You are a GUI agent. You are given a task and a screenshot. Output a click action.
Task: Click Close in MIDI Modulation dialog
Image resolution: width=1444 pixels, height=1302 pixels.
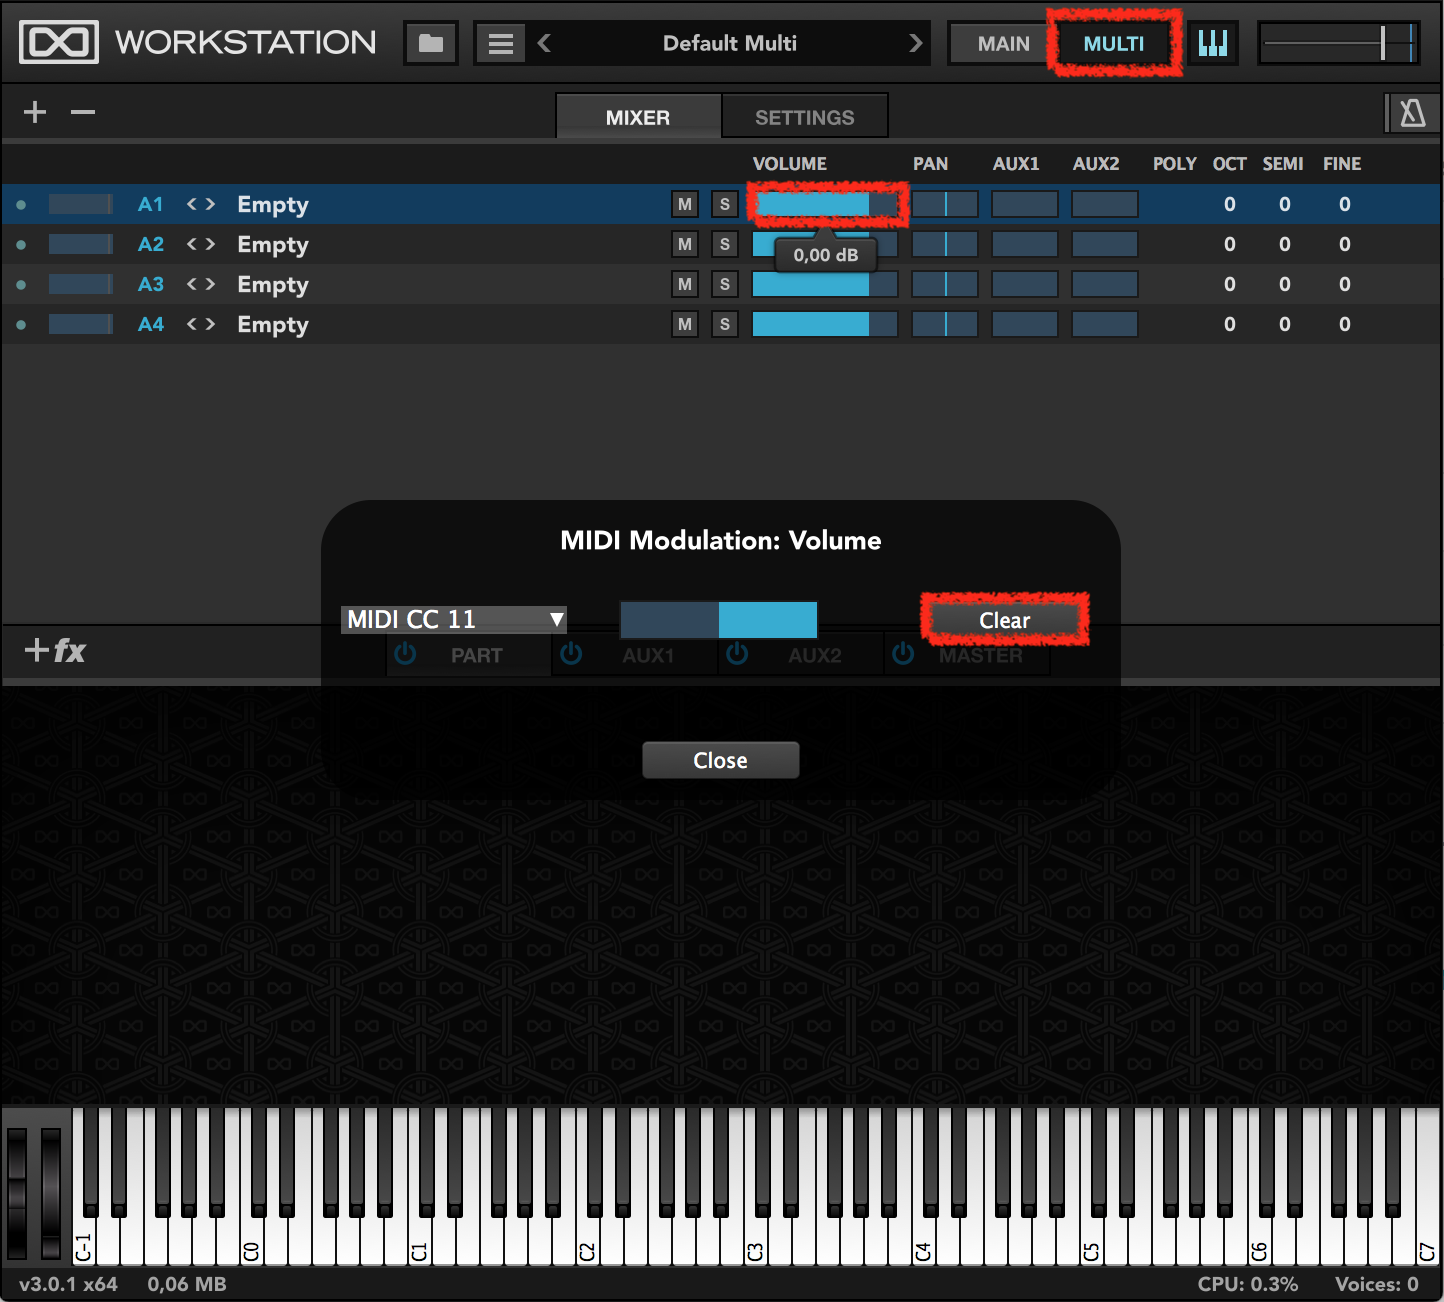[x=720, y=760]
